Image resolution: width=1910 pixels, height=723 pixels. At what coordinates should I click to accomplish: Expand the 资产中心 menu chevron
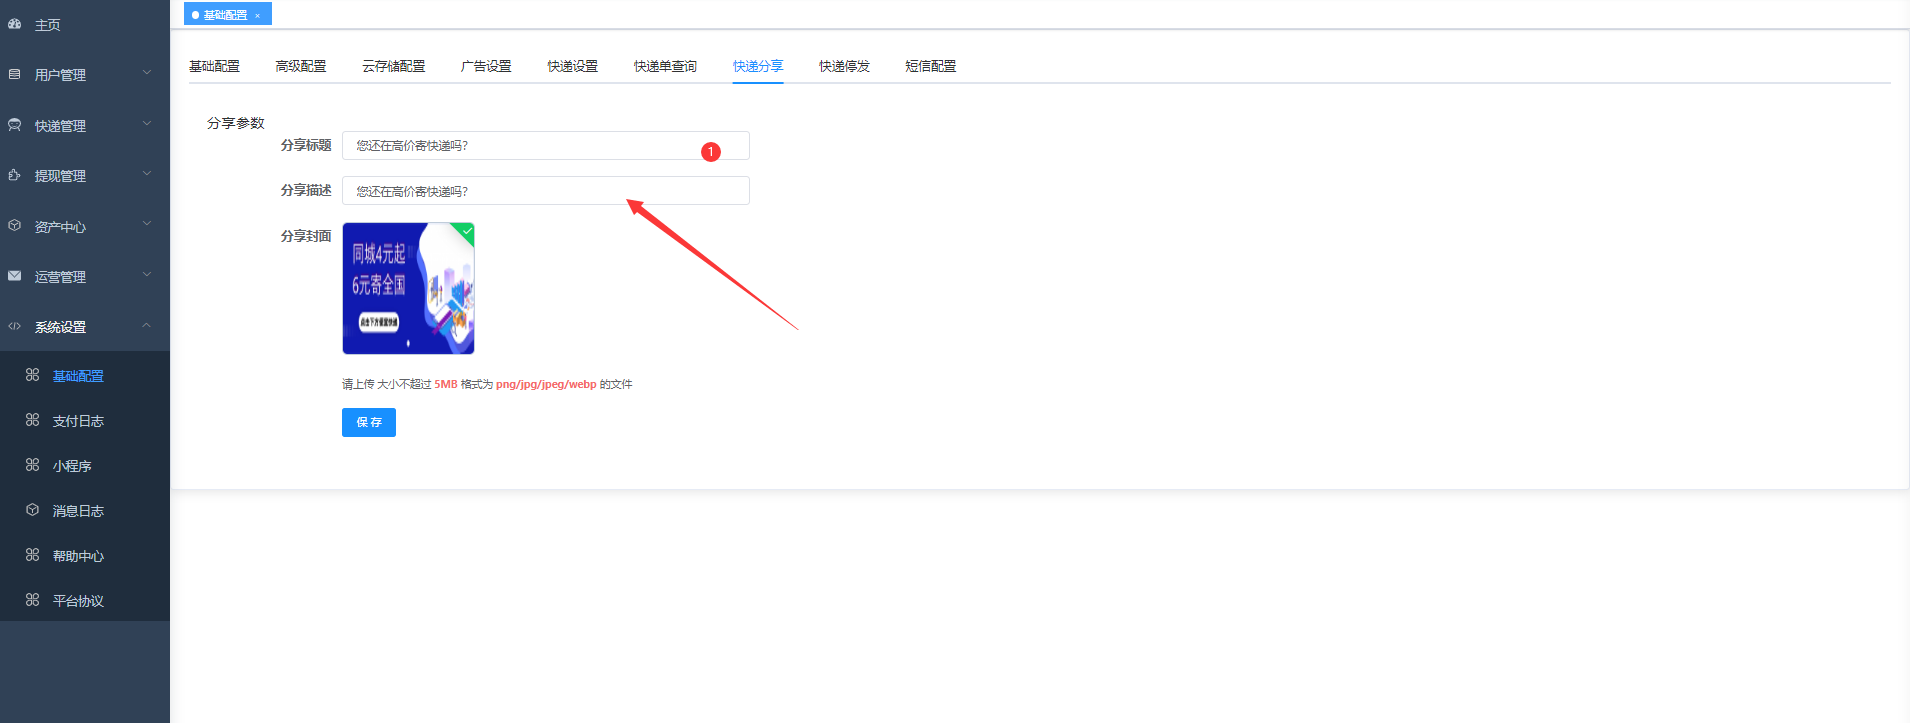[147, 224]
